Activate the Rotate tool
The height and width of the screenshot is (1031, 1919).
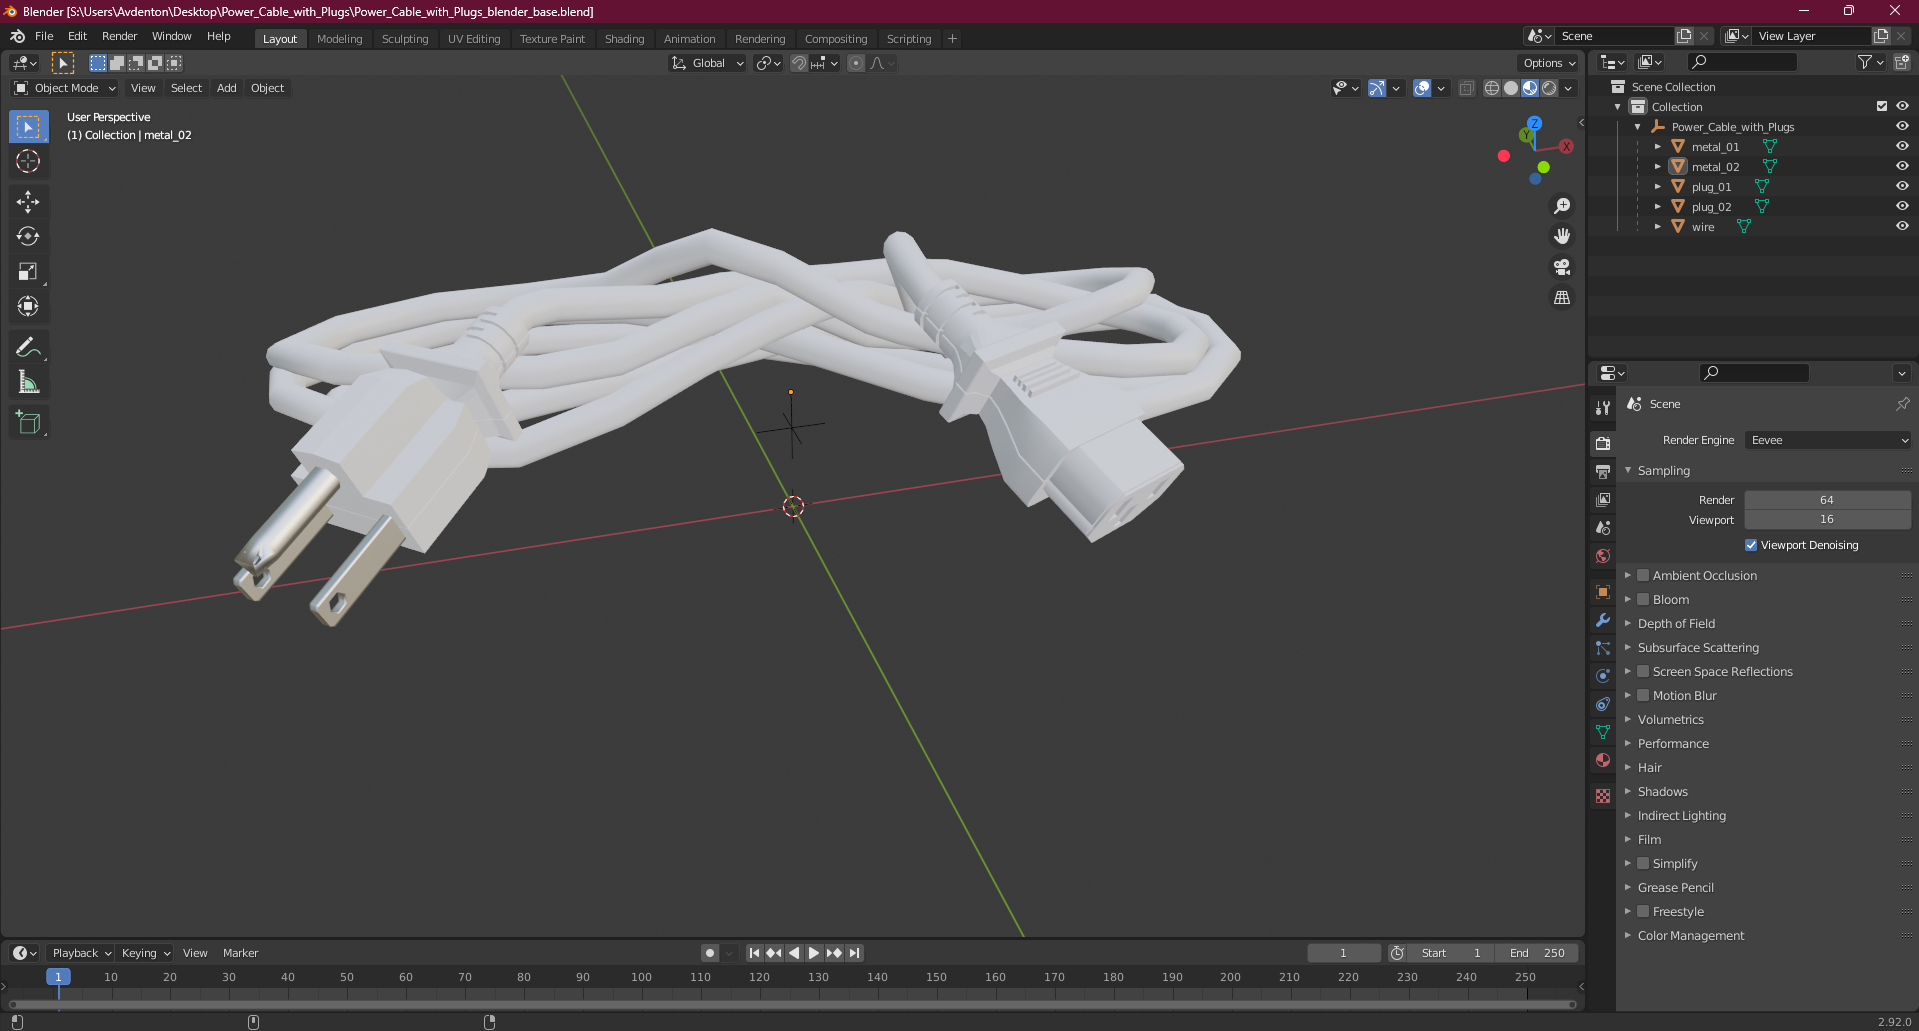(x=28, y=237)
